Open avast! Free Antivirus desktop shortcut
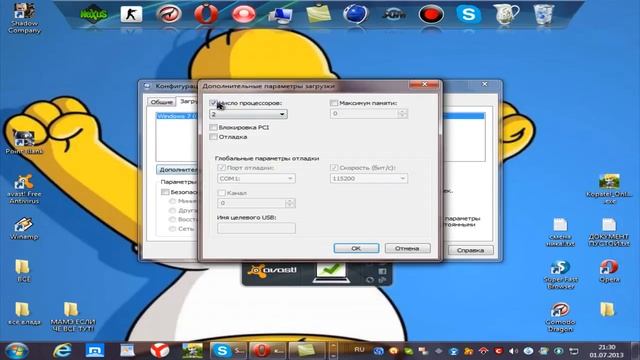 tap(24, 189)
